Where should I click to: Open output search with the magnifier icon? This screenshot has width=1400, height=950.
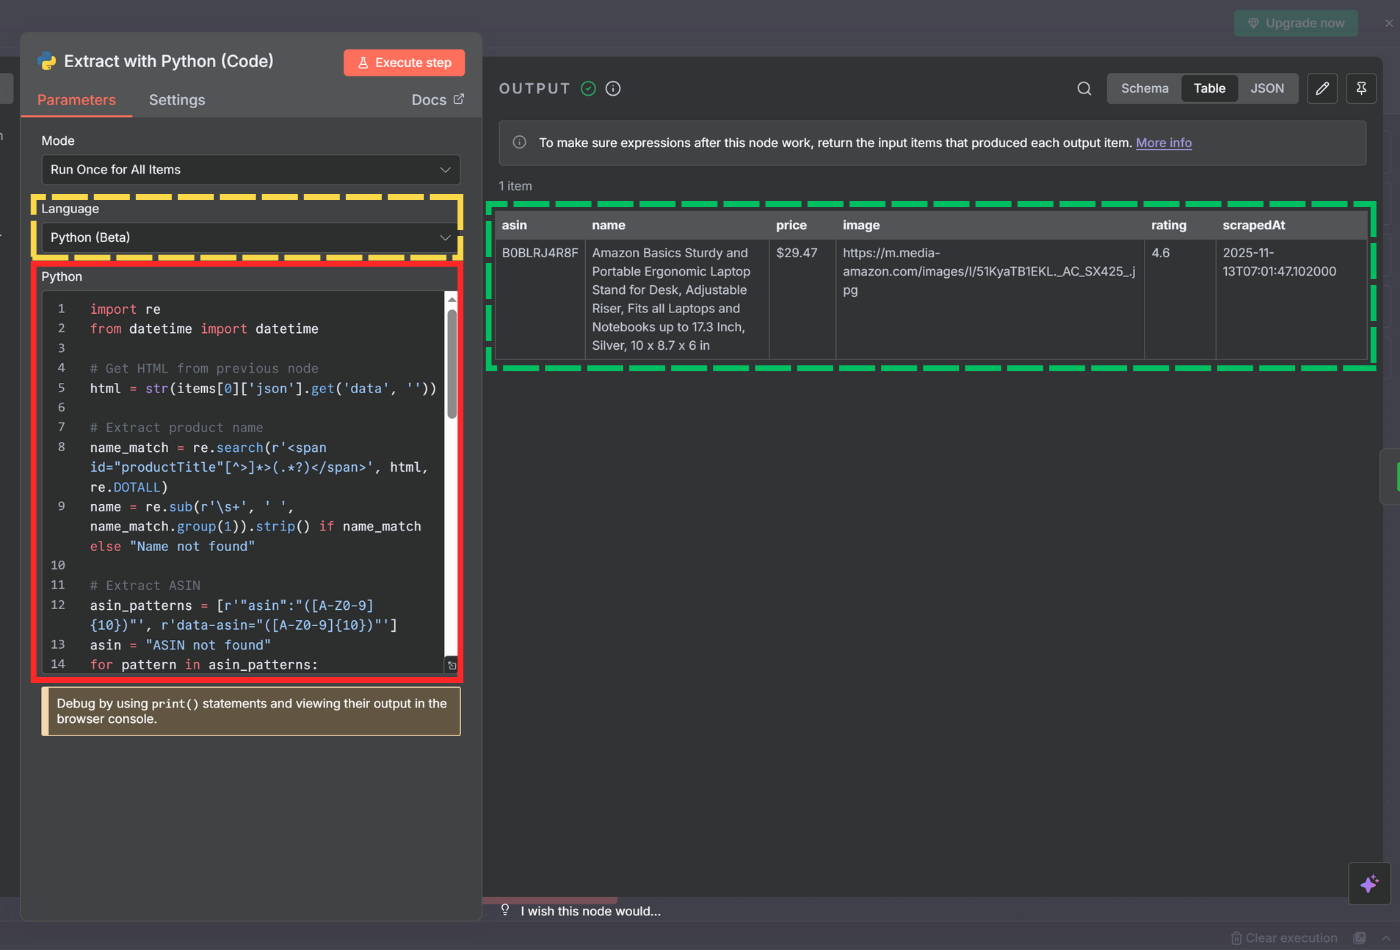coord(1084,88)
